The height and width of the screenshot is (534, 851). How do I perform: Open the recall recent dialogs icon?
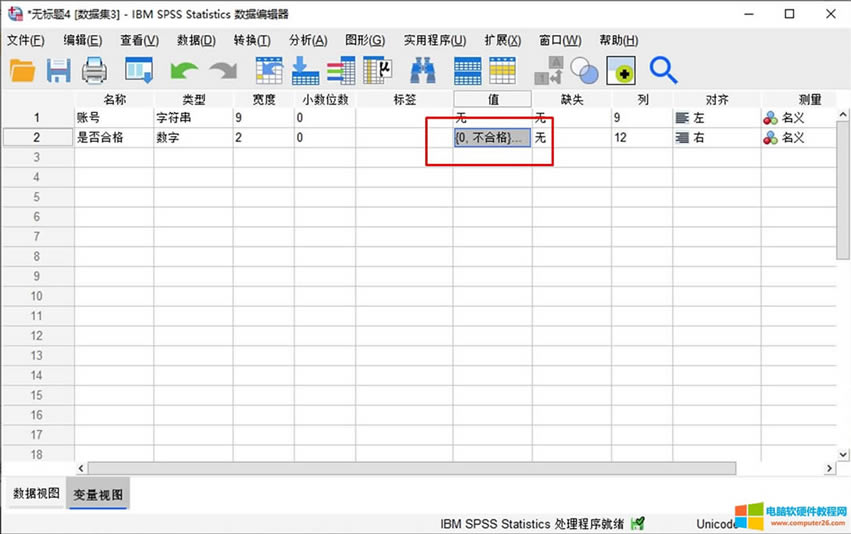pos(139,70)
